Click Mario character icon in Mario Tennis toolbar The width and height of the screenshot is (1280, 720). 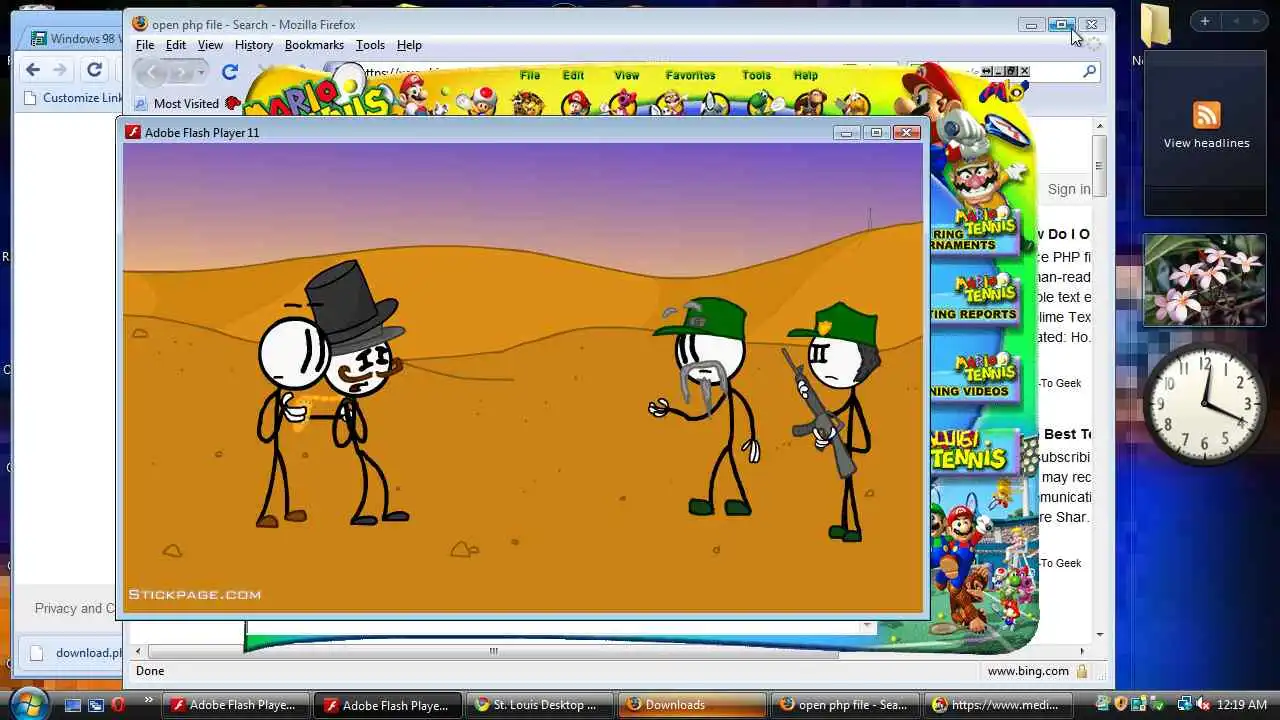(576, 101)
